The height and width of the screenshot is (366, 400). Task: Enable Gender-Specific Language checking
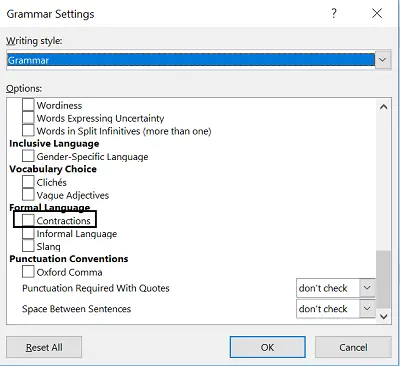pyautogui.click(x=28, y=156)
